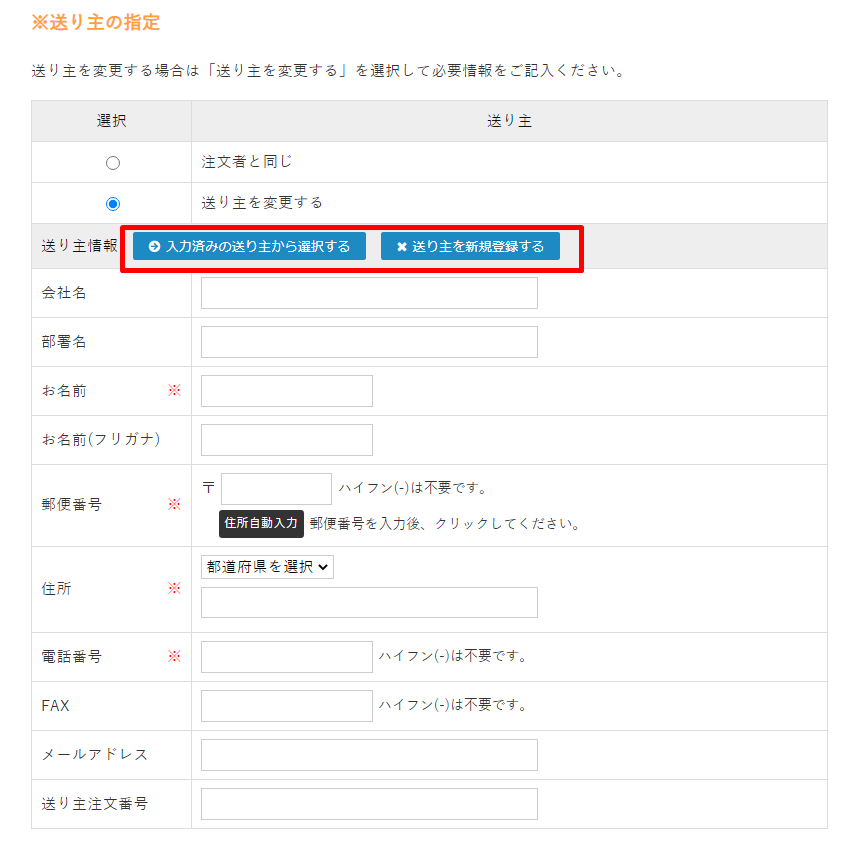This screenshot has width=851, height=850.
Task: Click the 住所自動入力 button
Action: [x=261, y=523]
